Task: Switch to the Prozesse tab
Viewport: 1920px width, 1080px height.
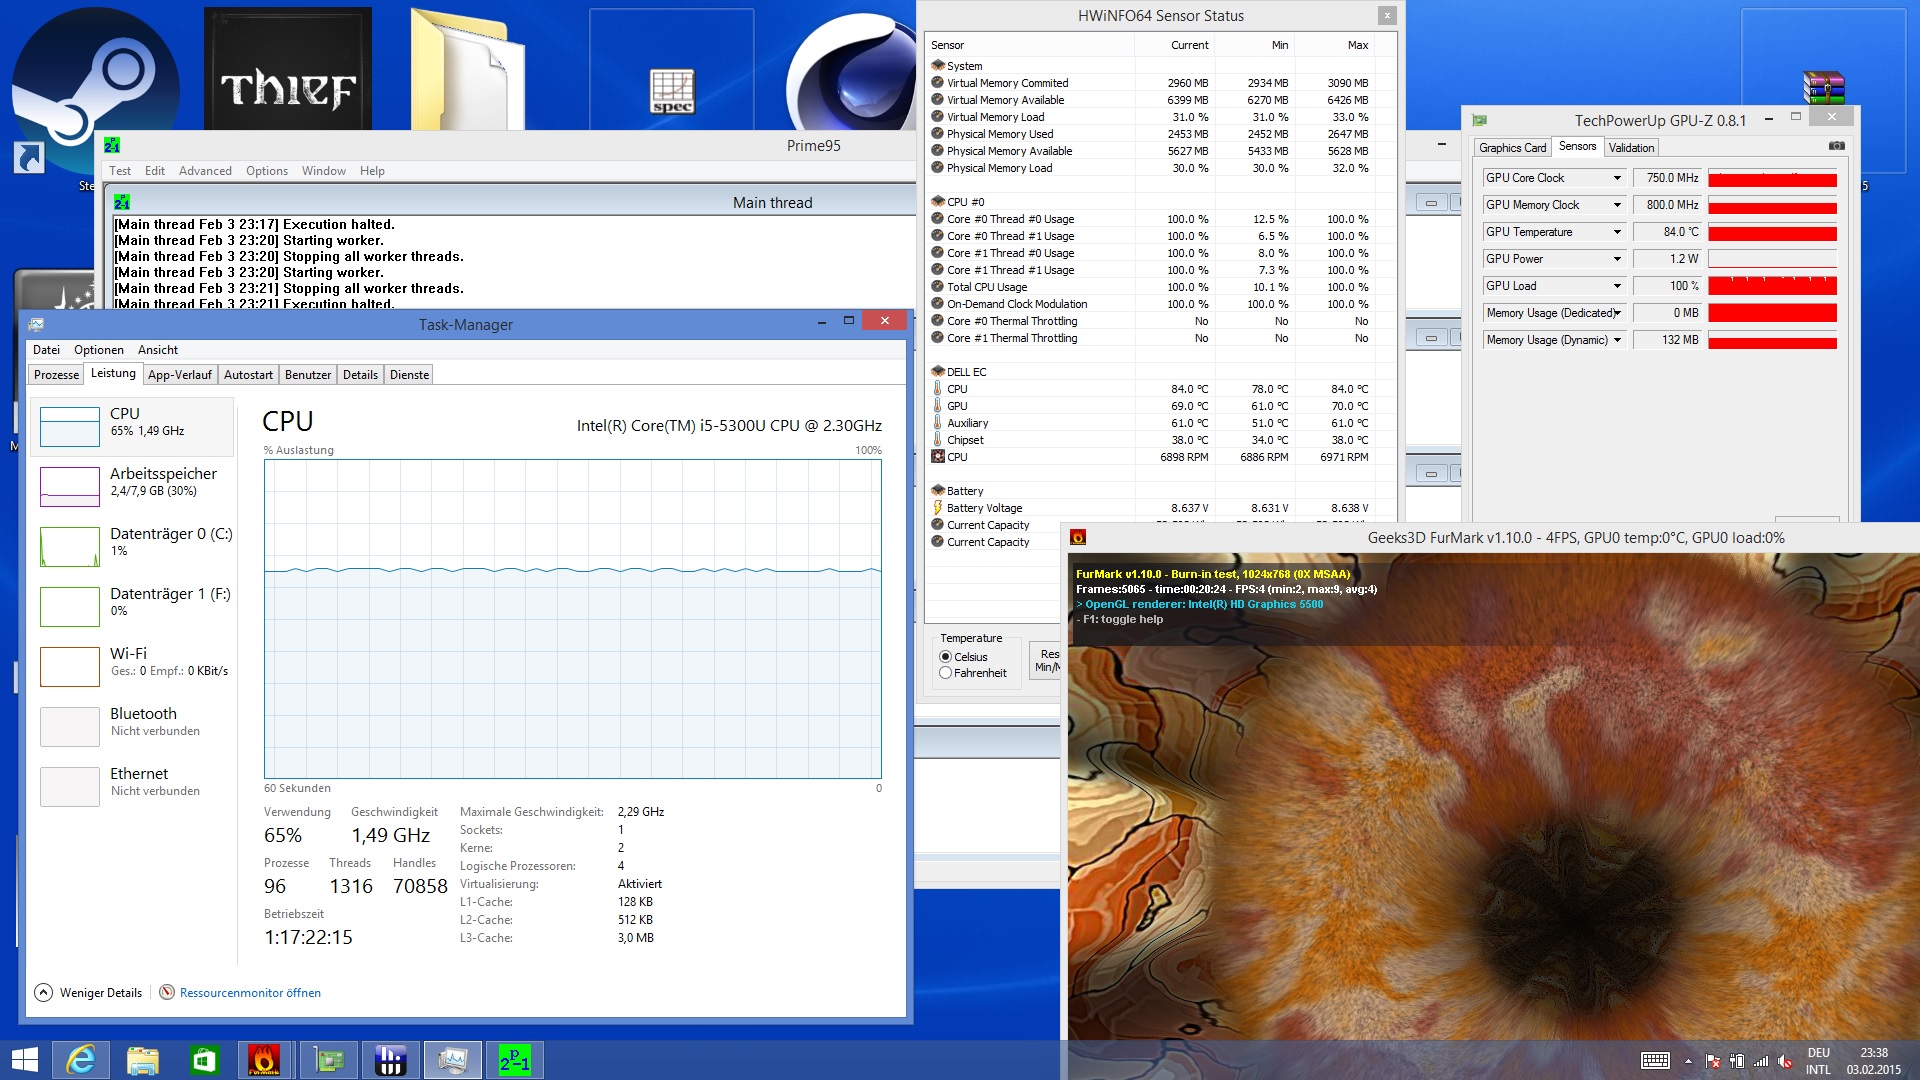Action: (x=56, y=375)
